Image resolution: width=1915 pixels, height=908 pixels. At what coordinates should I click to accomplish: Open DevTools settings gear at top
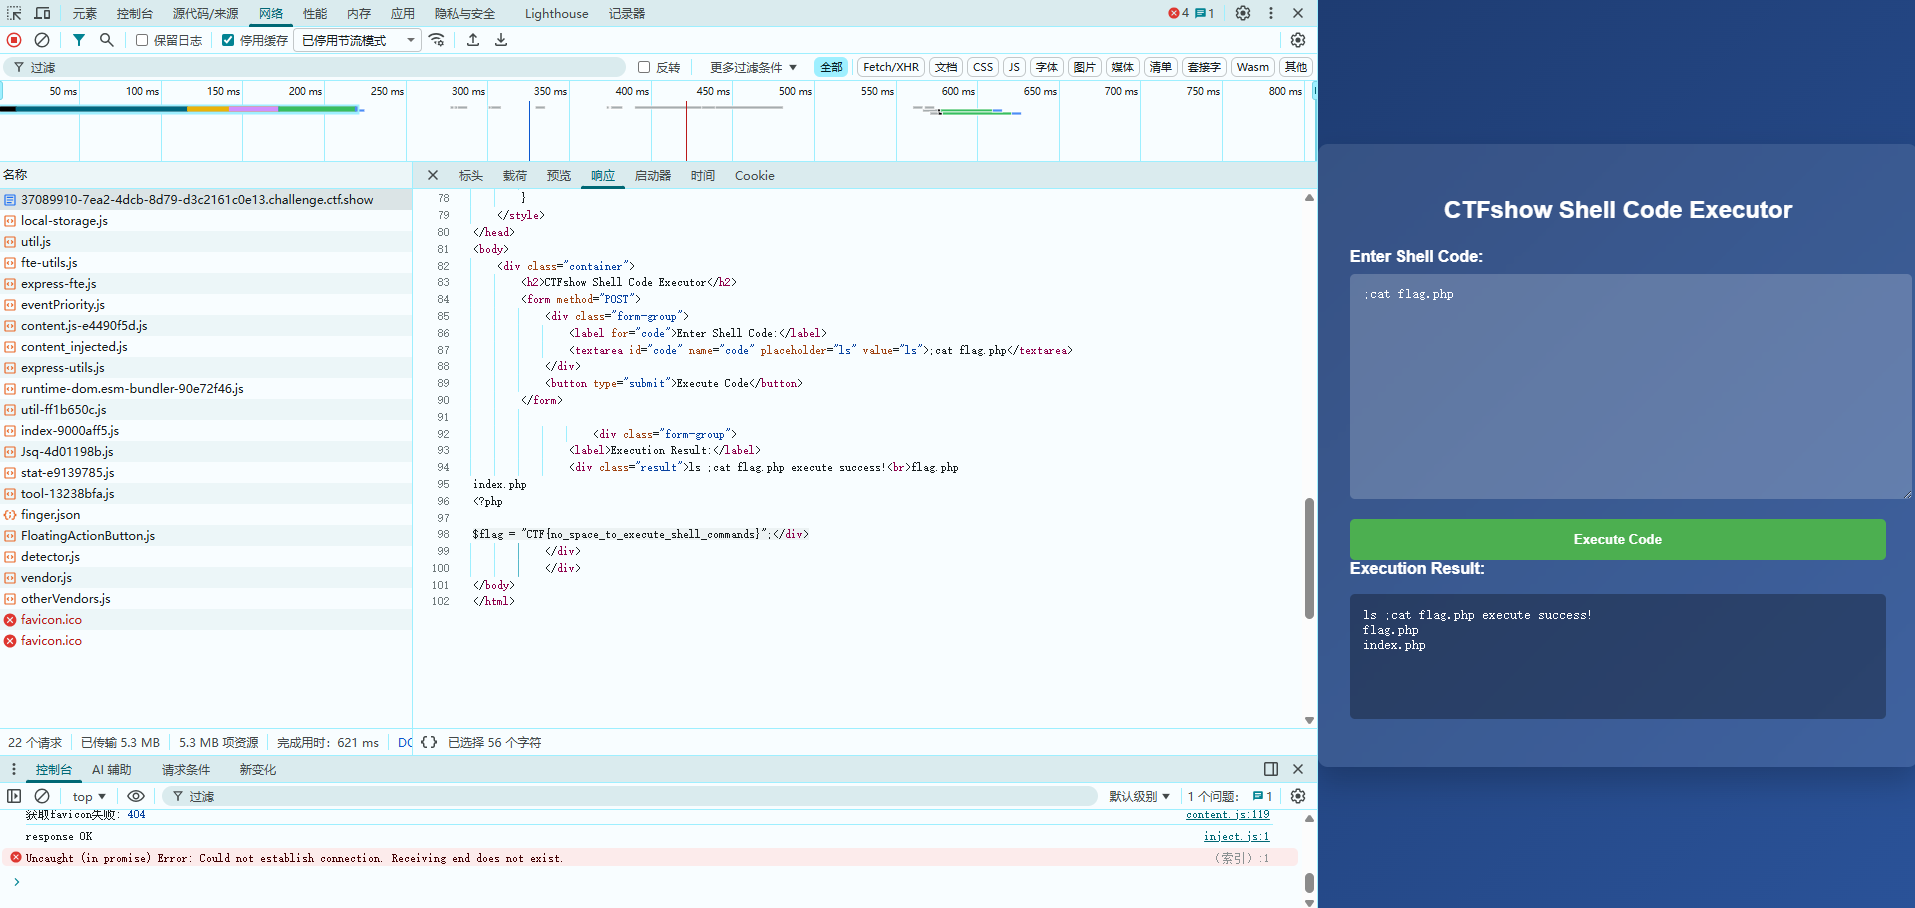1243,13
